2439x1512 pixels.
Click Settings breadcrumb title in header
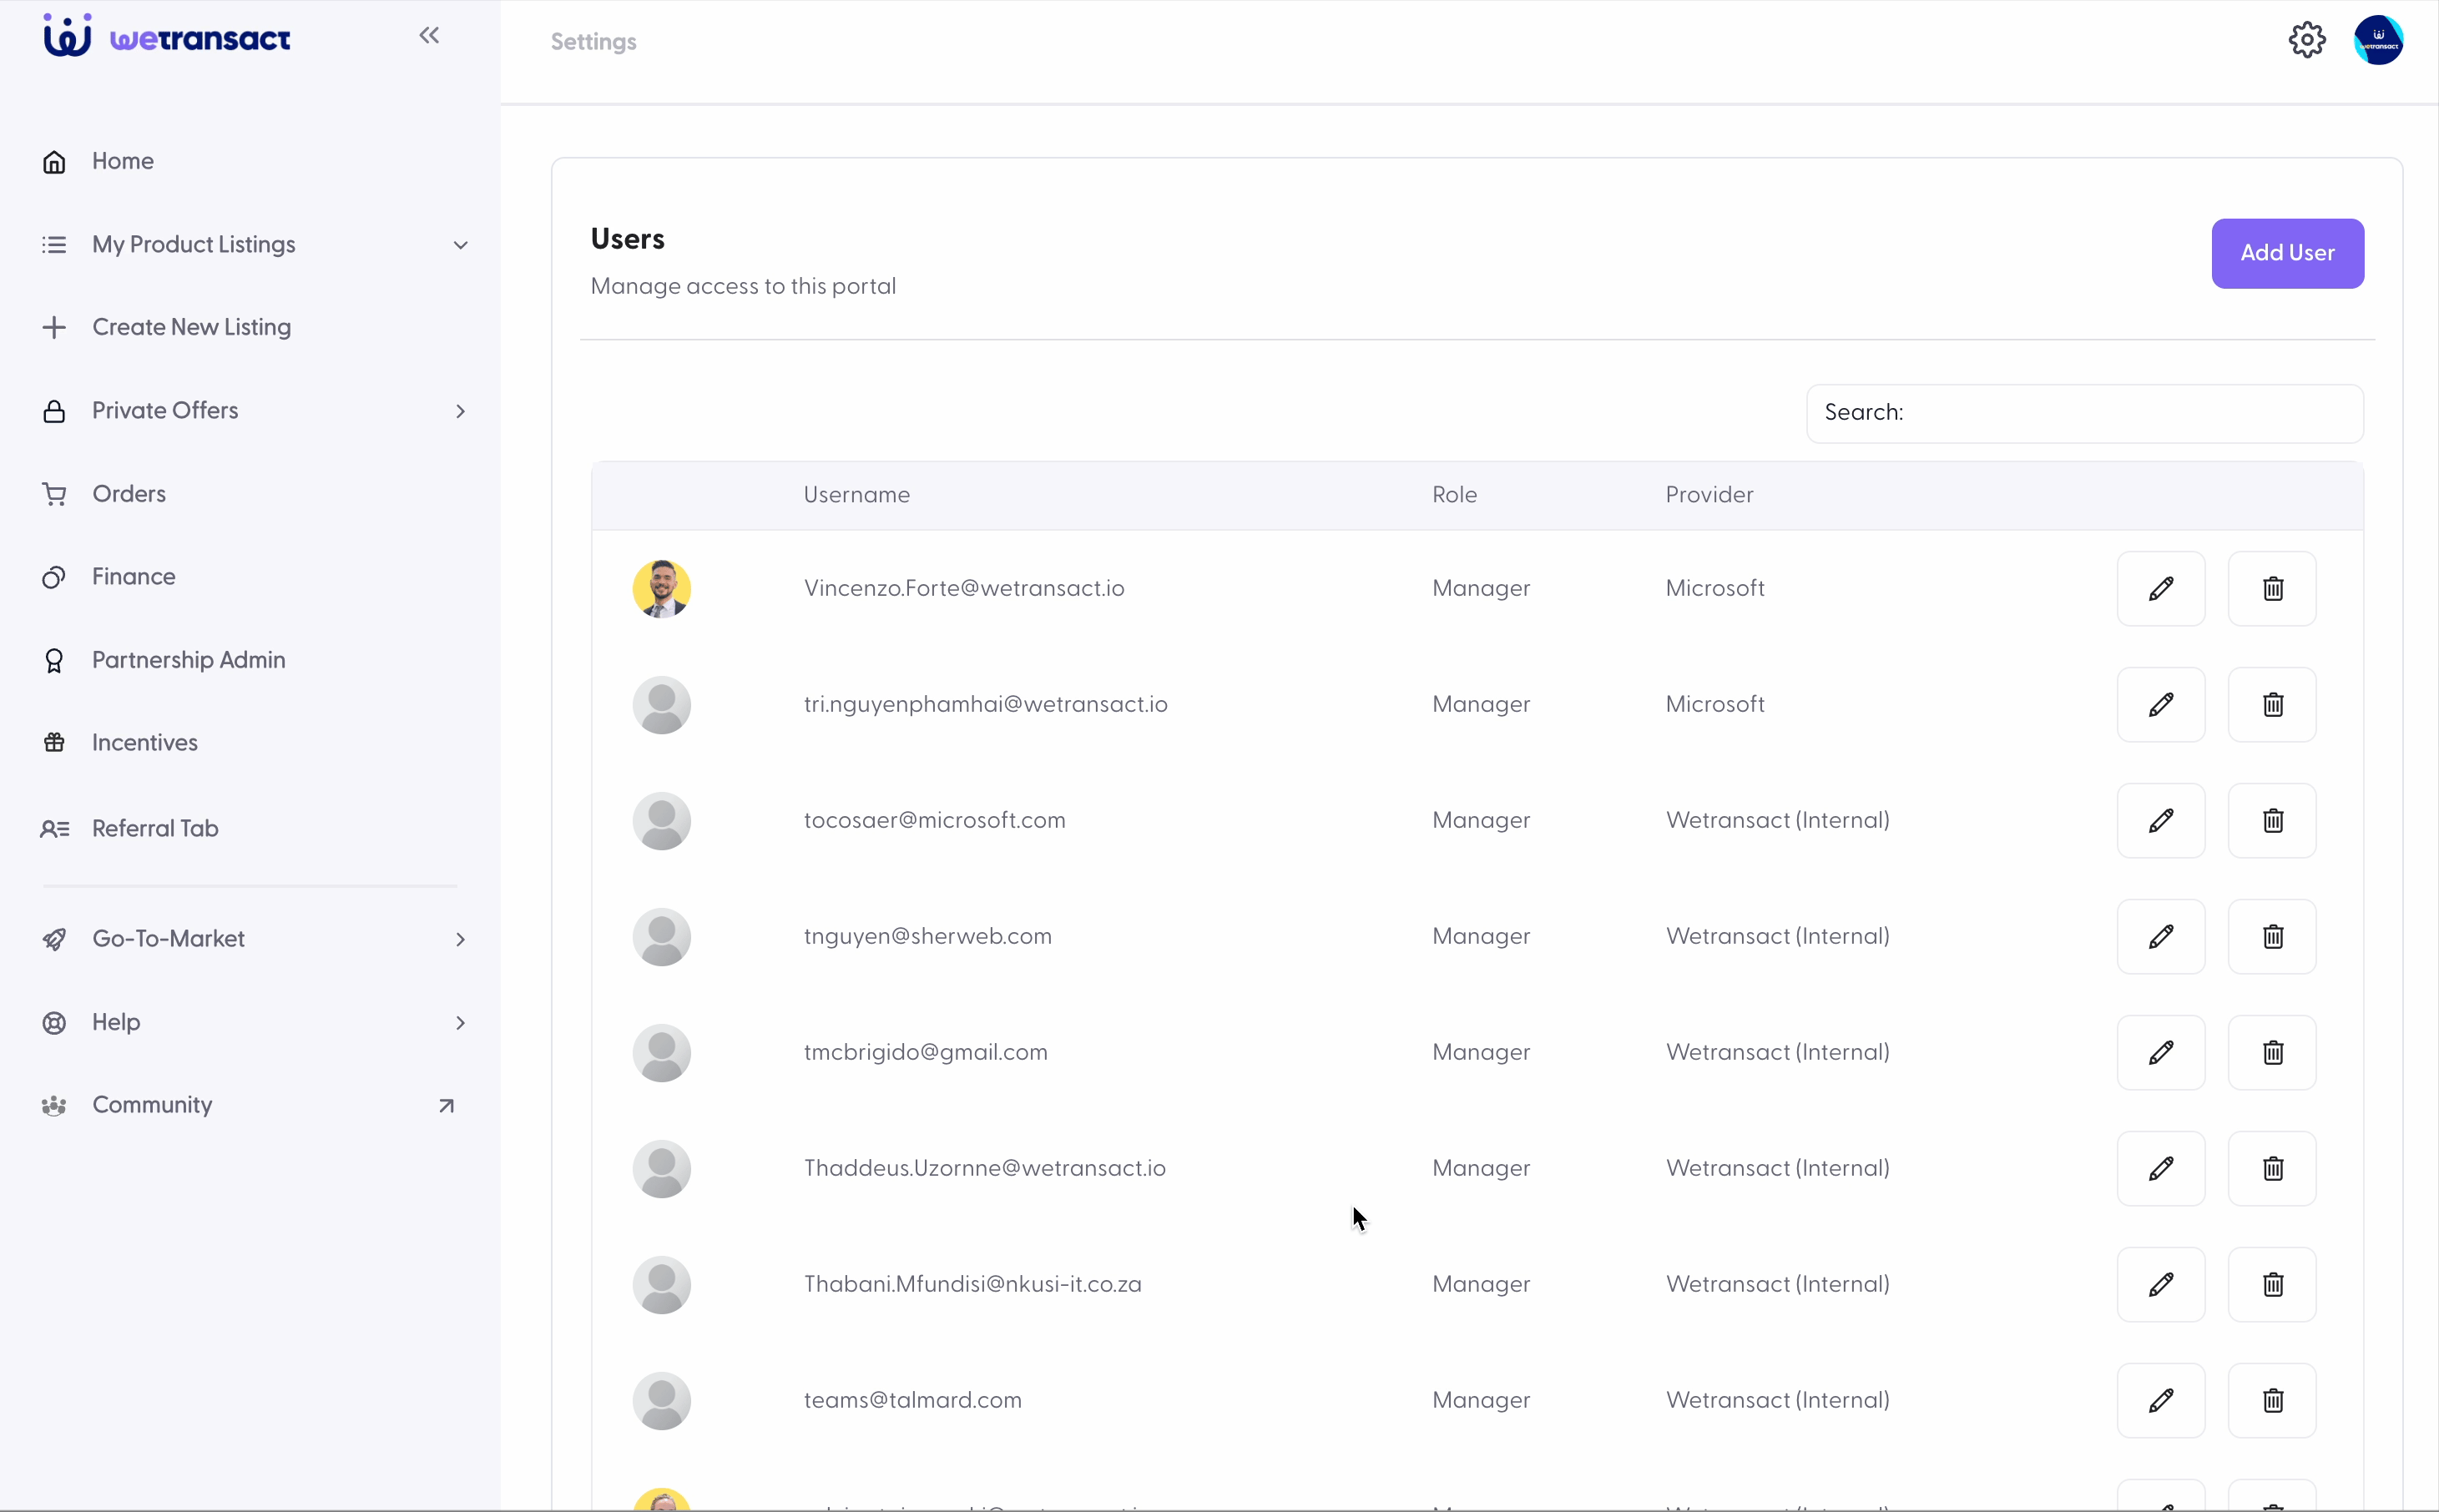click(593, 42)
